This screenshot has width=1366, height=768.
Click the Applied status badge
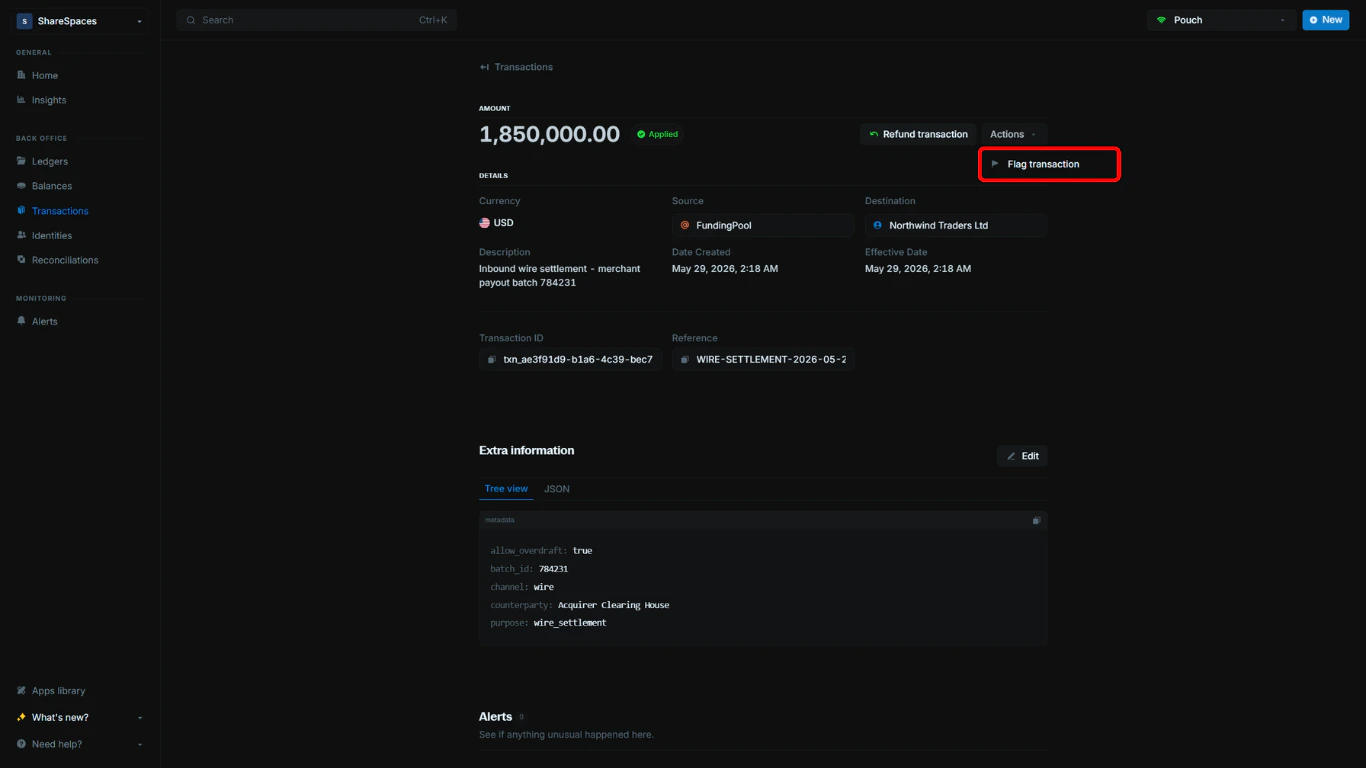point(657,134)
